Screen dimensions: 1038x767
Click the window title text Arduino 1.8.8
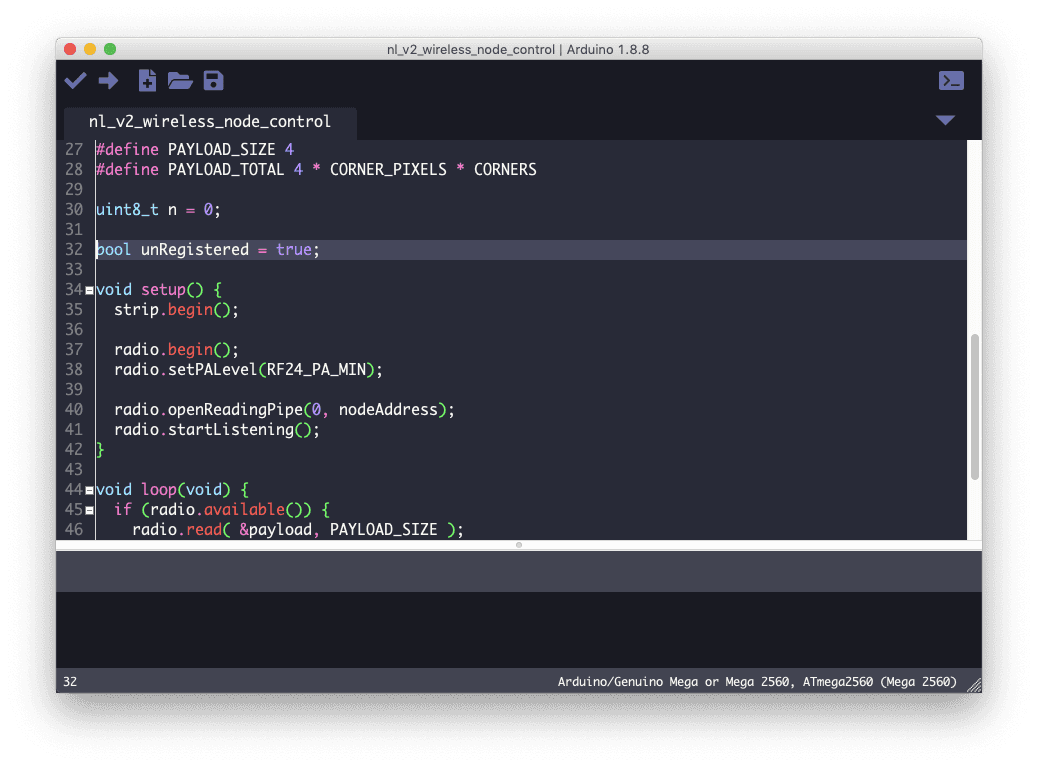(x=608, y=50)
